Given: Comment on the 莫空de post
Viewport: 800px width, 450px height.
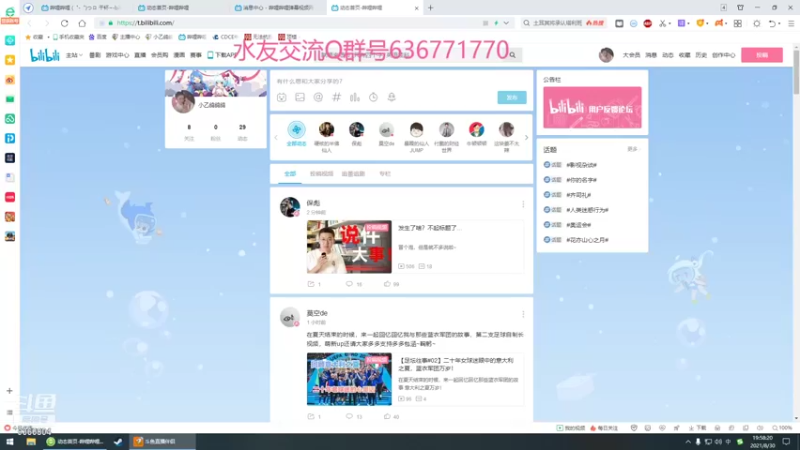Looking at the screenshot, I should 354,416.
